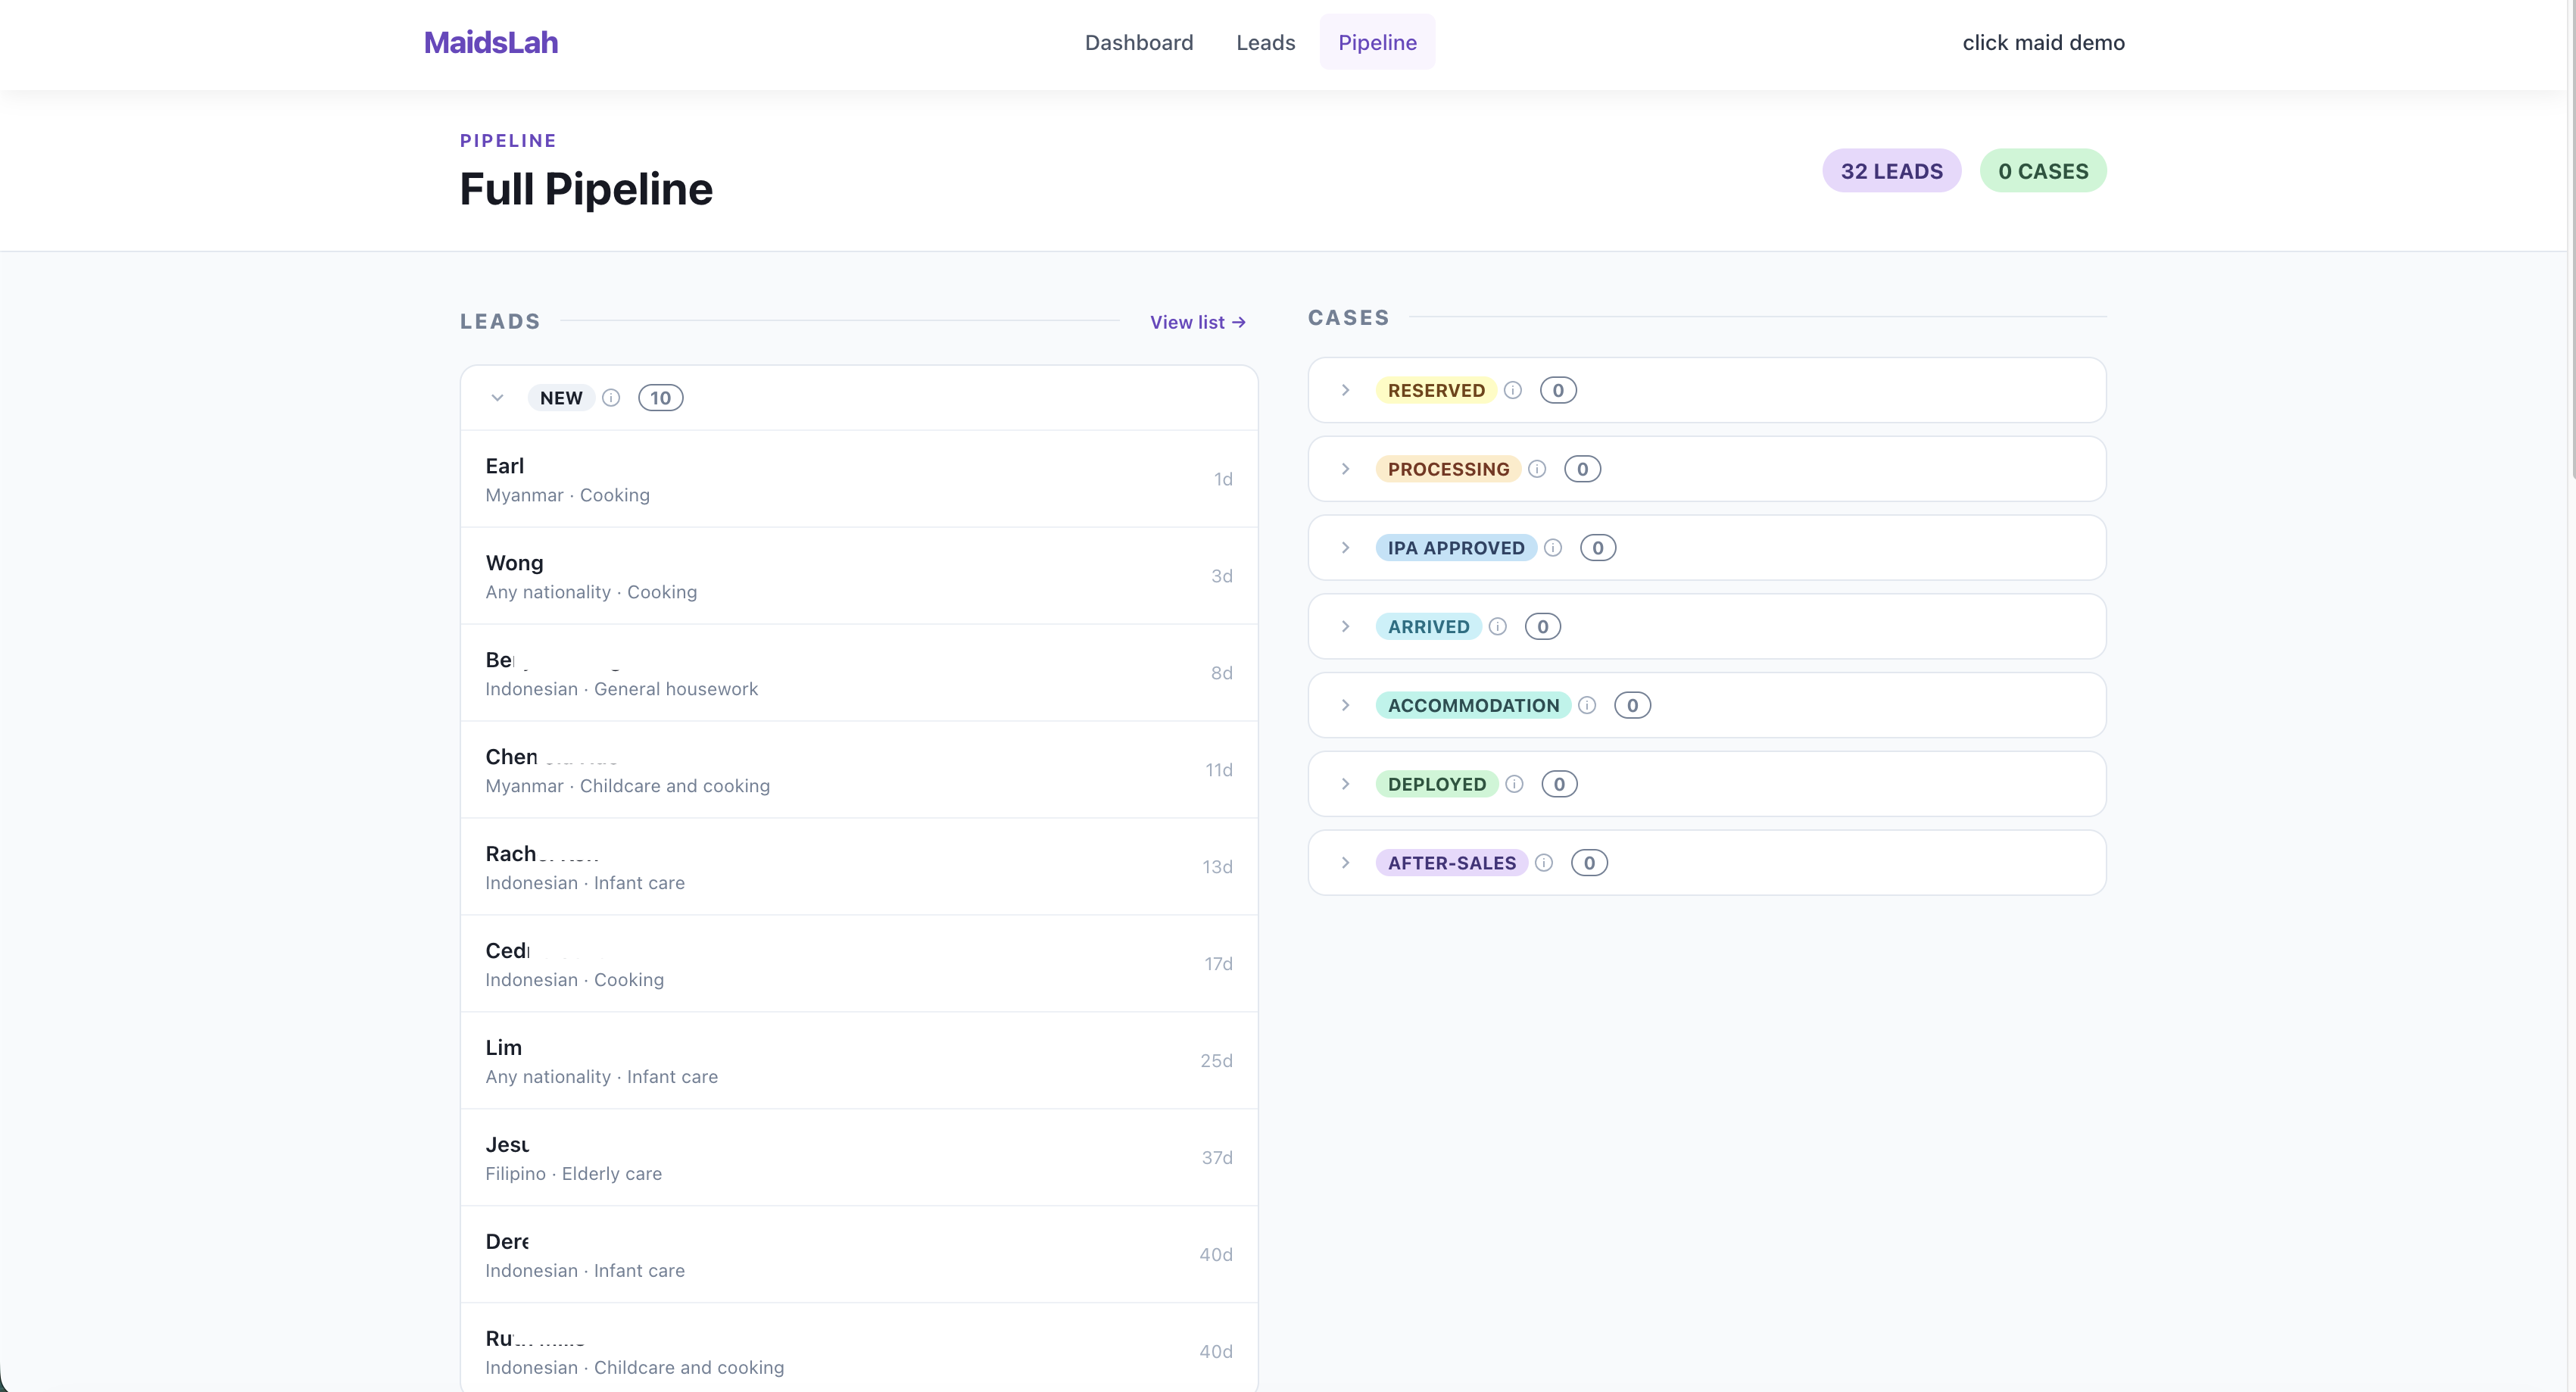Click the info icon next to NEW
Image resolution: width=2576 pixels, height=1392 pixels.
coord(611,398)
